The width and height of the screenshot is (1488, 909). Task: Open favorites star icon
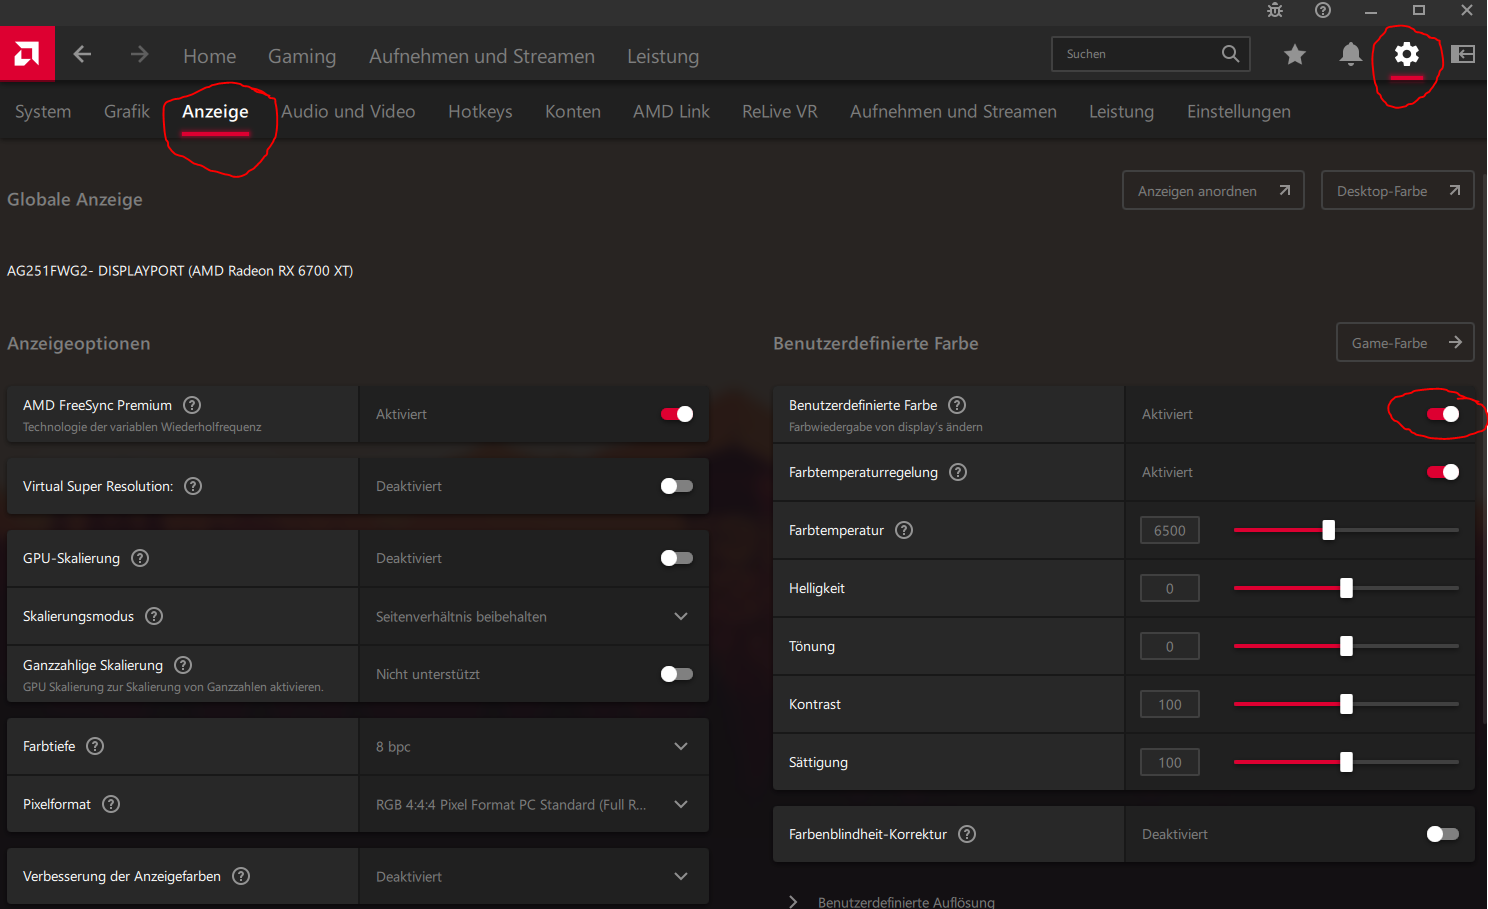(1295, 54)
